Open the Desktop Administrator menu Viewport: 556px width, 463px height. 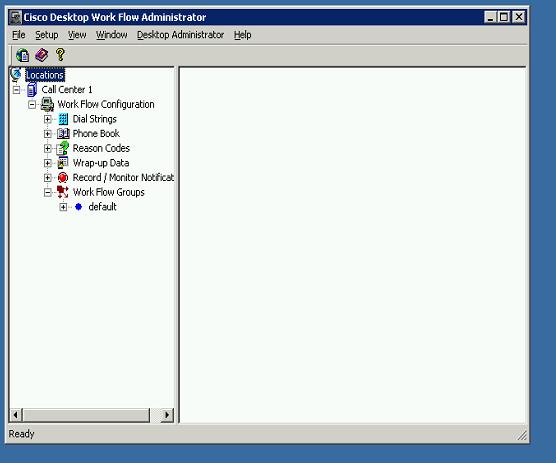click(180, 35)
